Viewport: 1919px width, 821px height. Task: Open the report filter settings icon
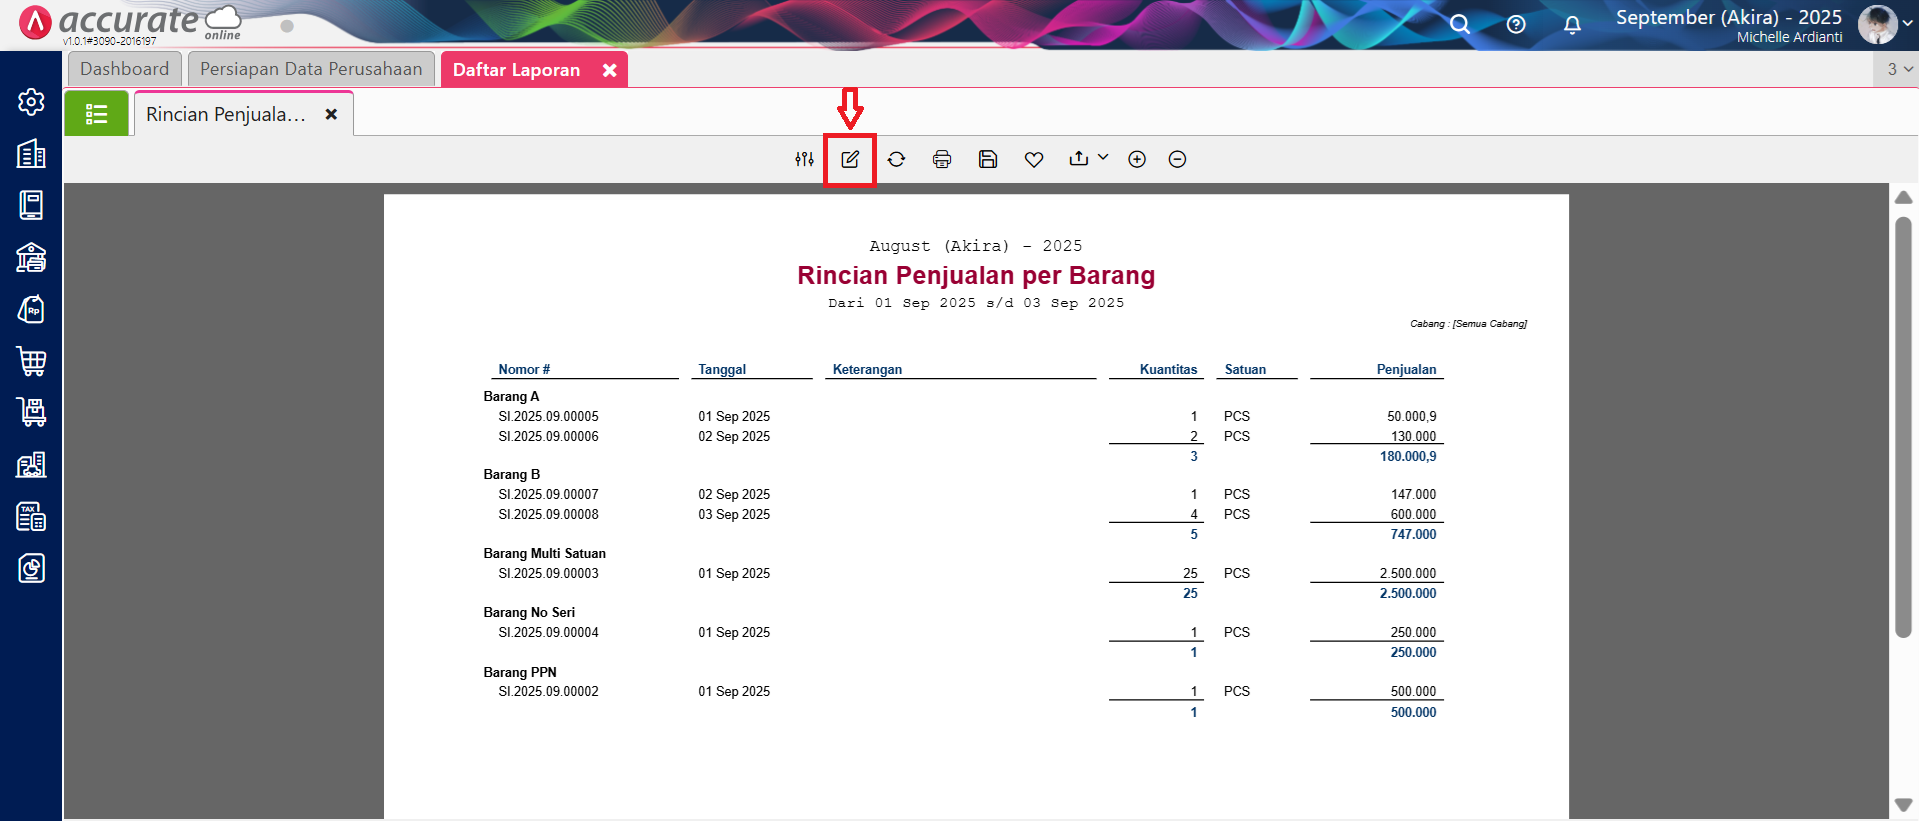804,159
